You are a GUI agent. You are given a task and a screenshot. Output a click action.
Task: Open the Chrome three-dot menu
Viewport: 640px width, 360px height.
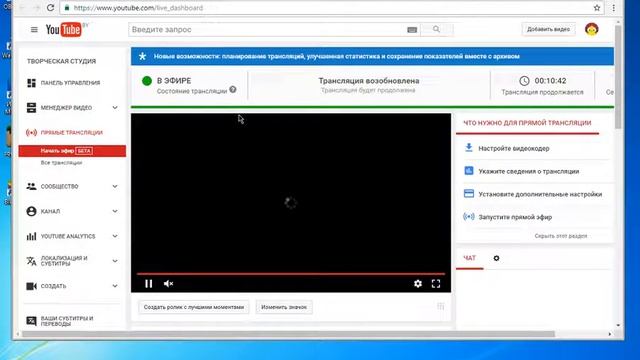point(613,8)
